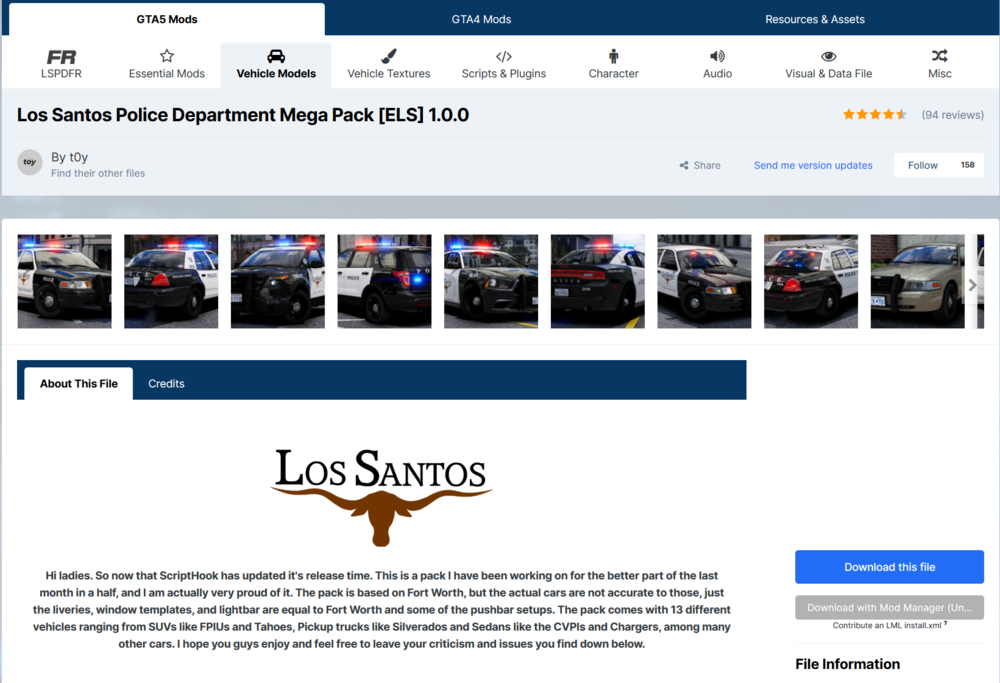Viewport: 1000px width, 683px height.
Task: Open t0y's author avatar
Action: click(x=29, y=163)
